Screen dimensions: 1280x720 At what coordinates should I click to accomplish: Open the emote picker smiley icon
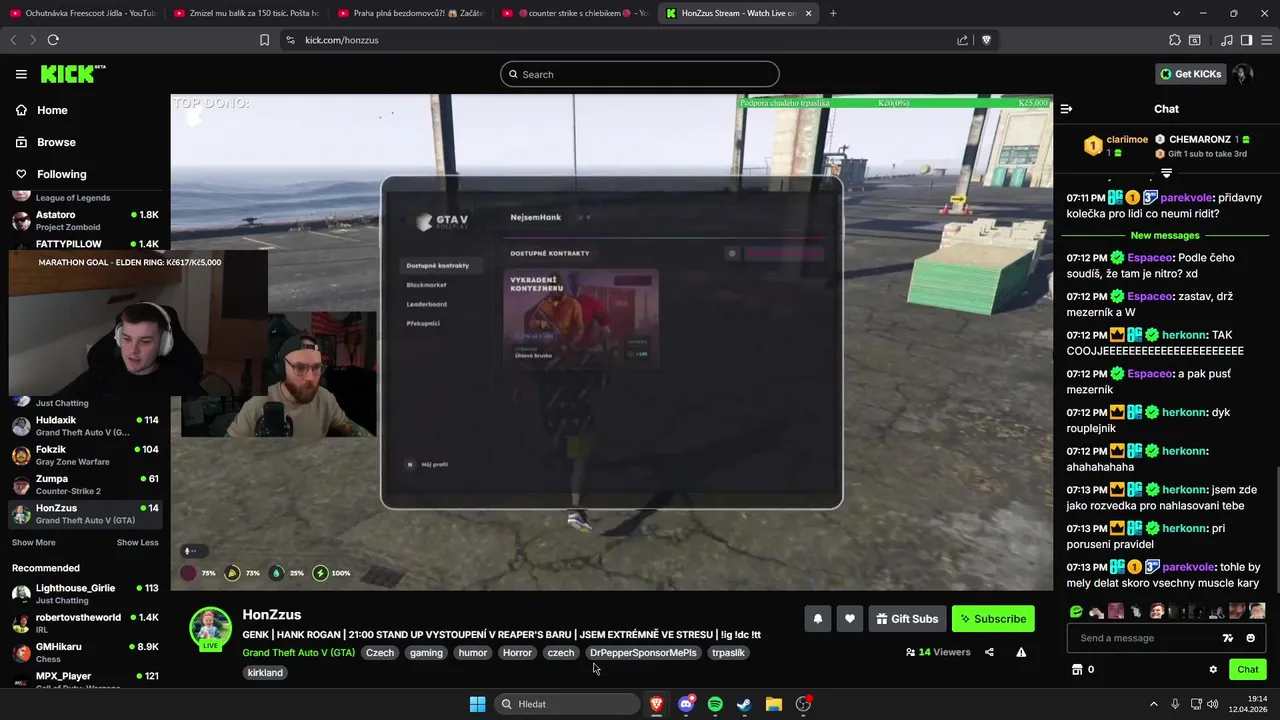(x=1250, y=638)
